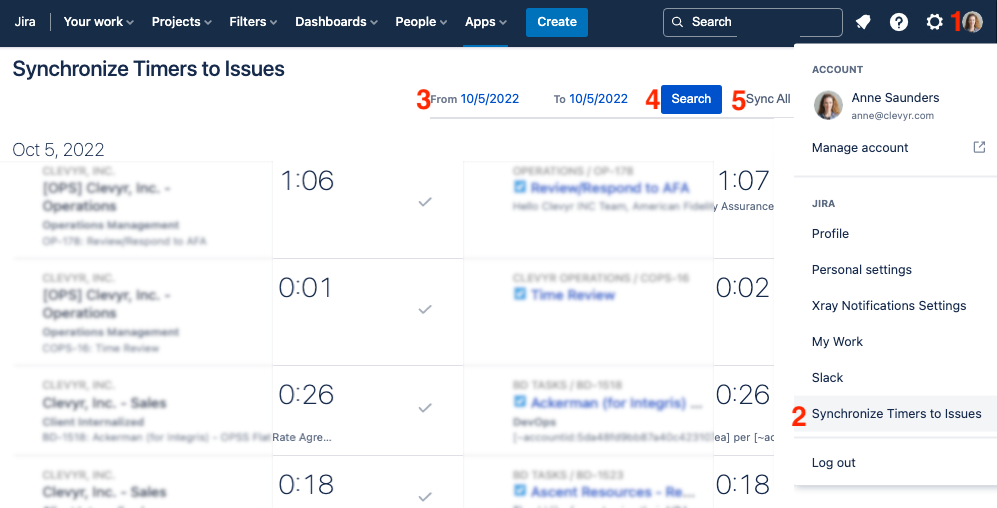Click task icon beside Ascent Resources
This screenshot has height=508, width=997.
(x=520, y=491)
